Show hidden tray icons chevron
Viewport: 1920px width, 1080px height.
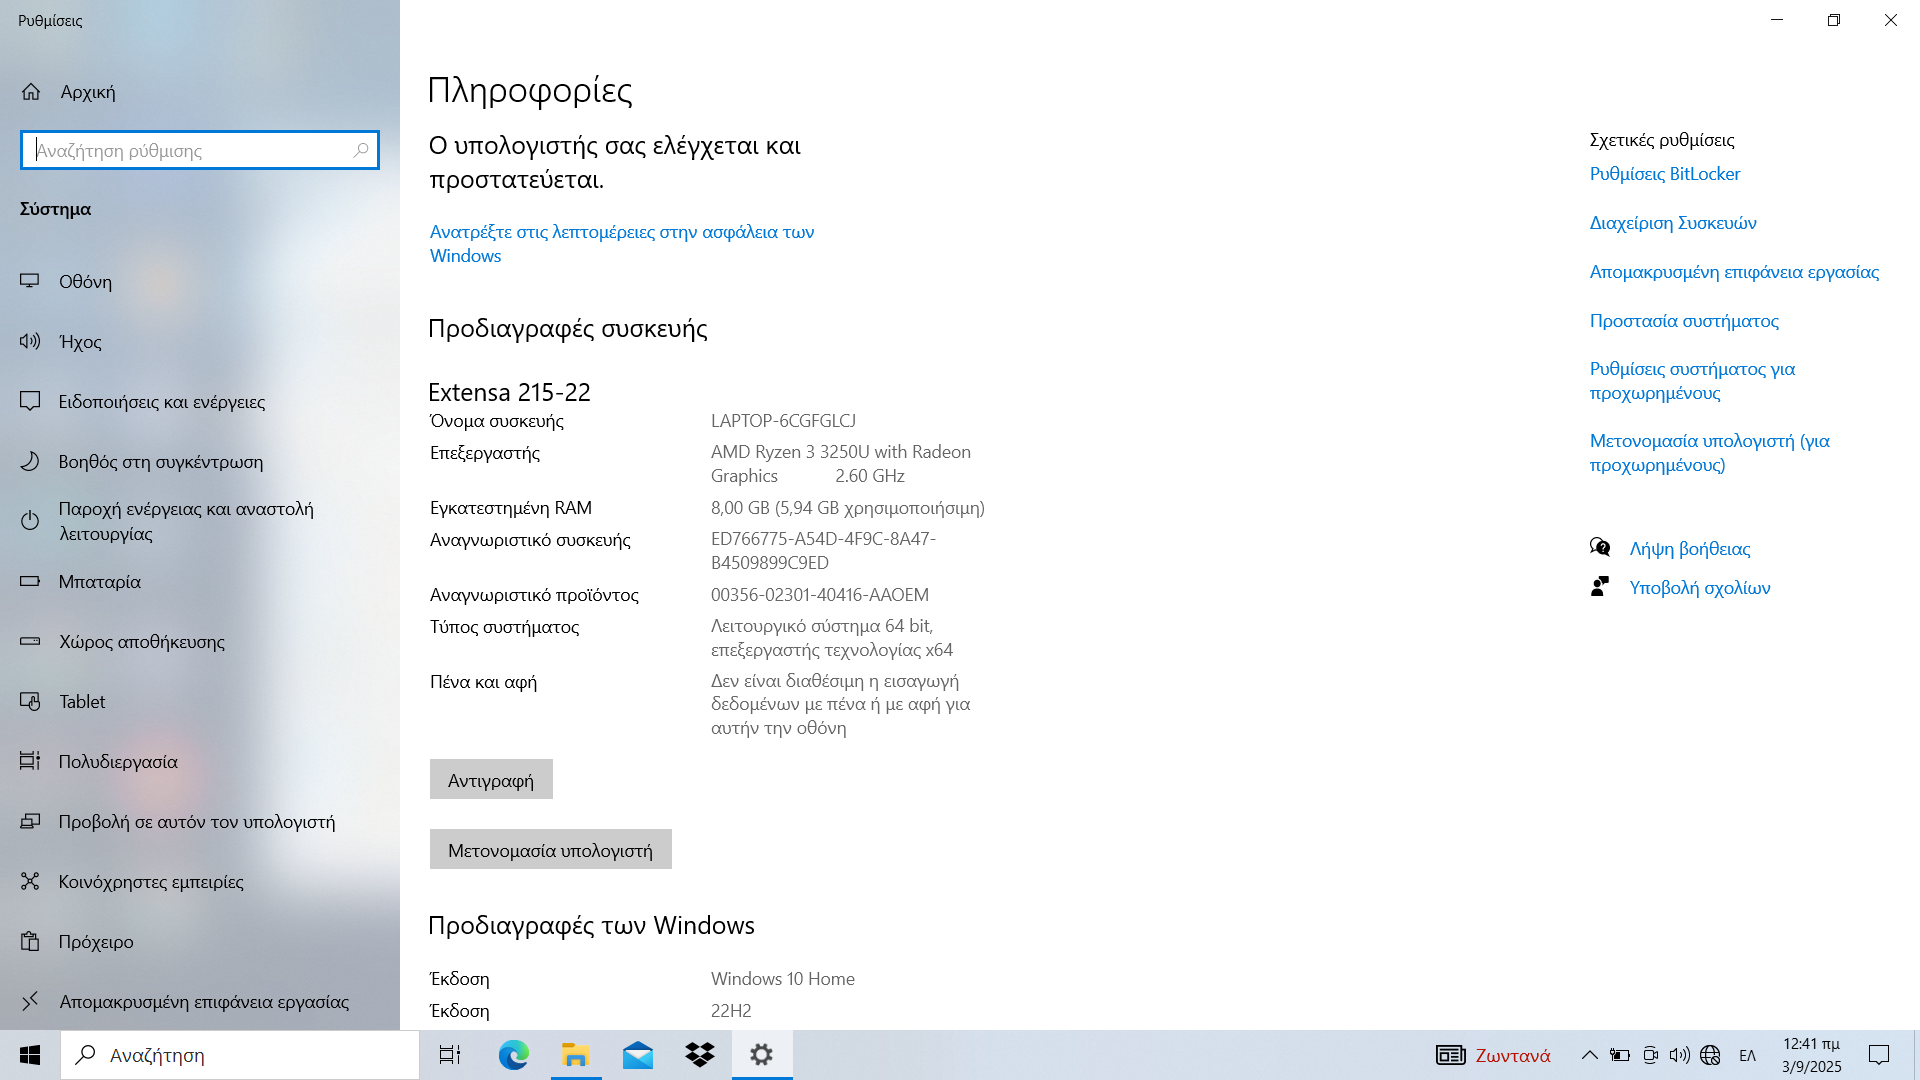(1589, 1055)
